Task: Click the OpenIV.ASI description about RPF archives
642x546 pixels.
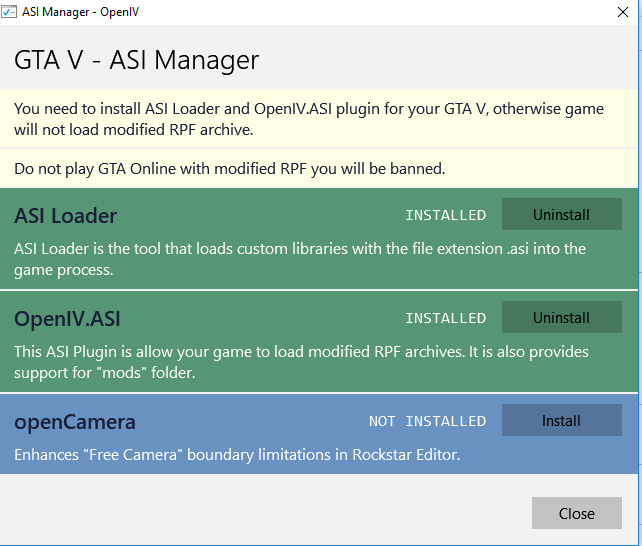Action: point(301,361)
